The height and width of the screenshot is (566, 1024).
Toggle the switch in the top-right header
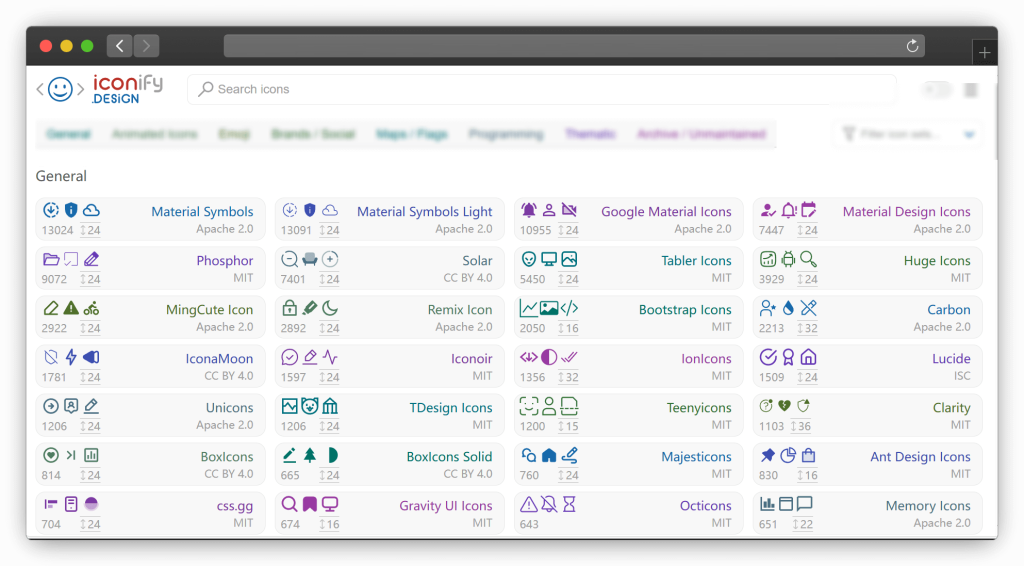coord(937,90)
